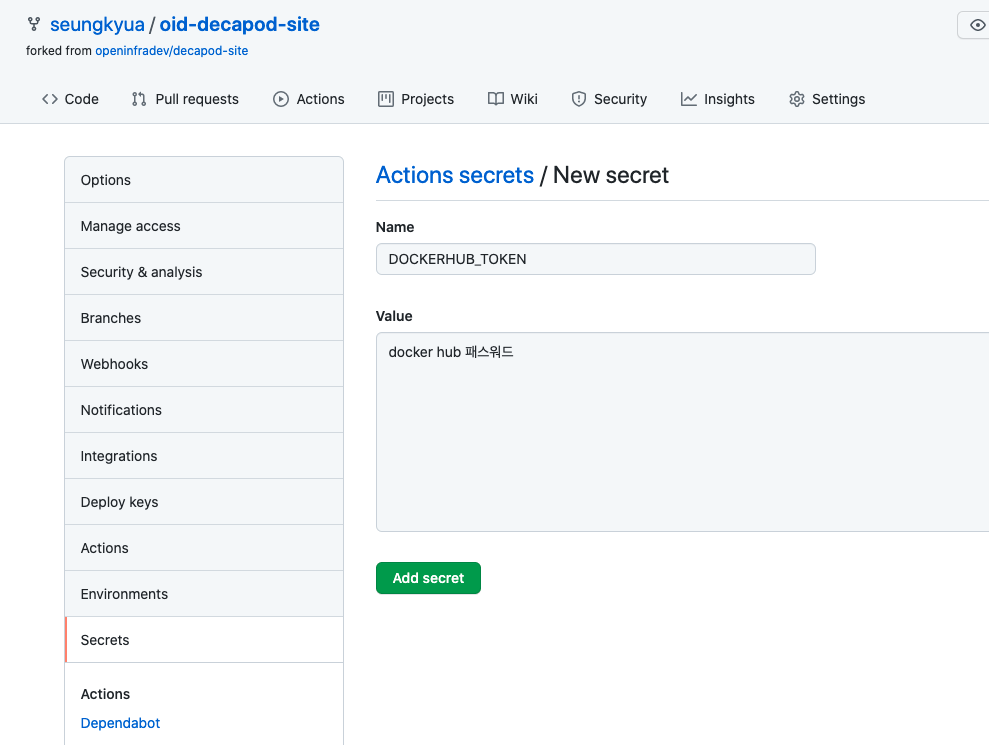Screen dimensions: 989x745
Task: Click the Code tab brackets icon
Action: pyautogui.click(x=50, y=99)
